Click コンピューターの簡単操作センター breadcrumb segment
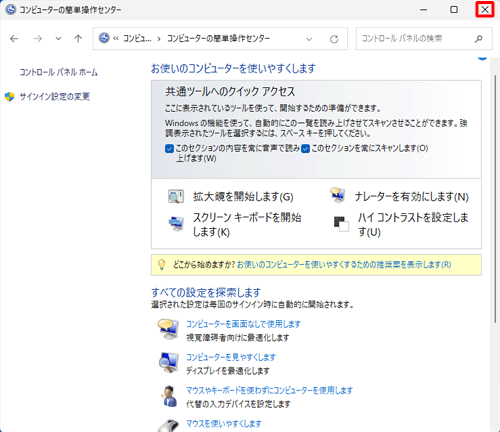This screenshot has width=500, height=432. point(218,39)
